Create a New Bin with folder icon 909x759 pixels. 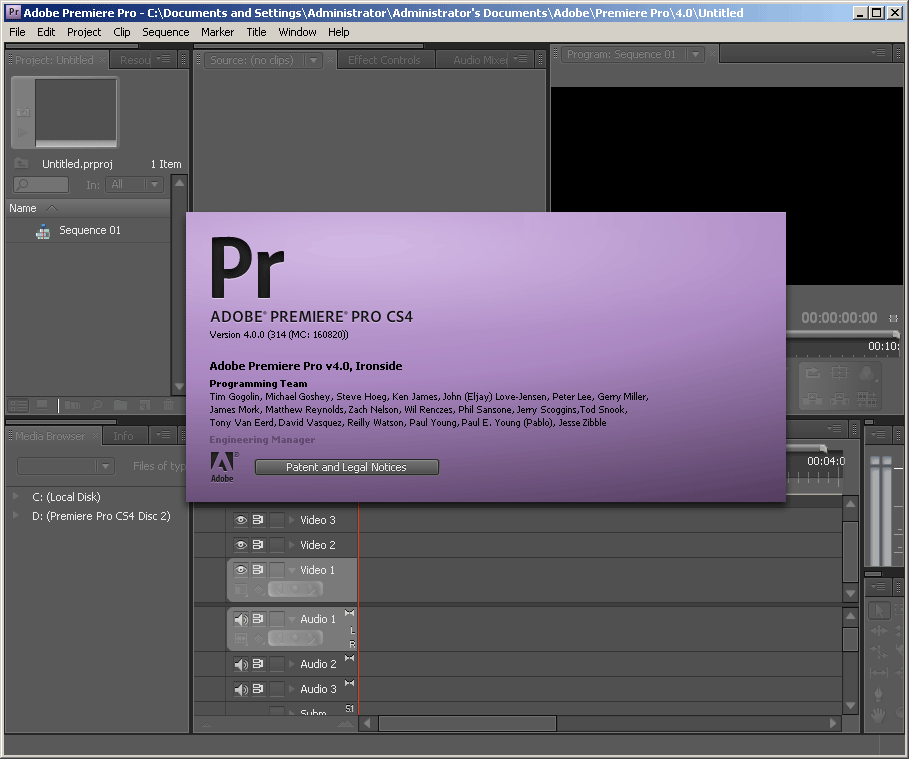(x=121, y=405)
